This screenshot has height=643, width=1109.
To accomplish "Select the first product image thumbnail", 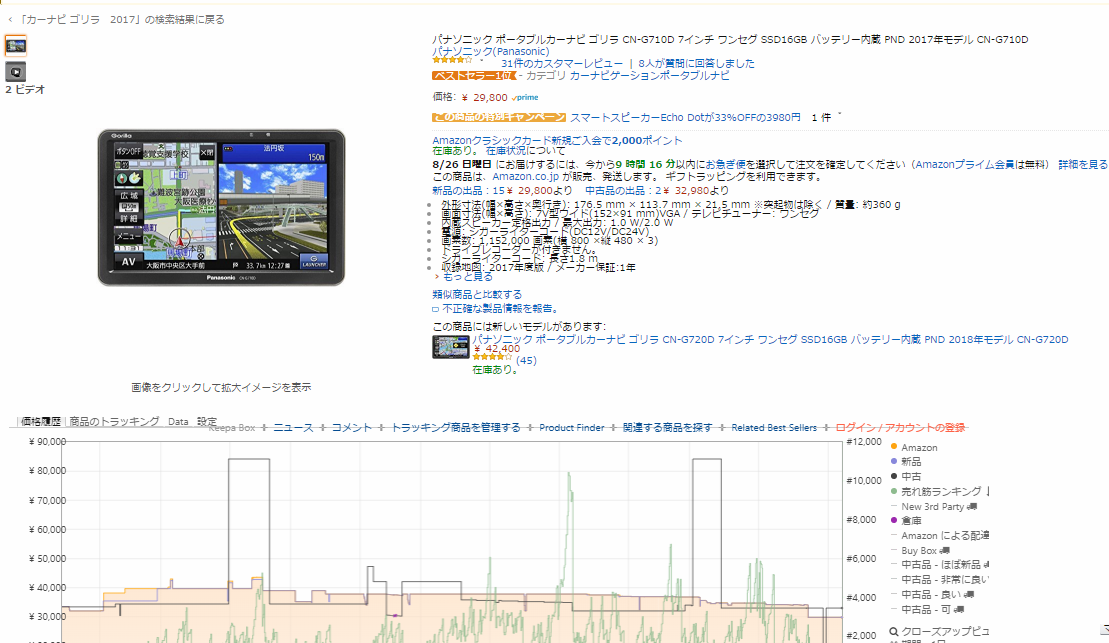I will pyautogui.click(x=16, y=45).
